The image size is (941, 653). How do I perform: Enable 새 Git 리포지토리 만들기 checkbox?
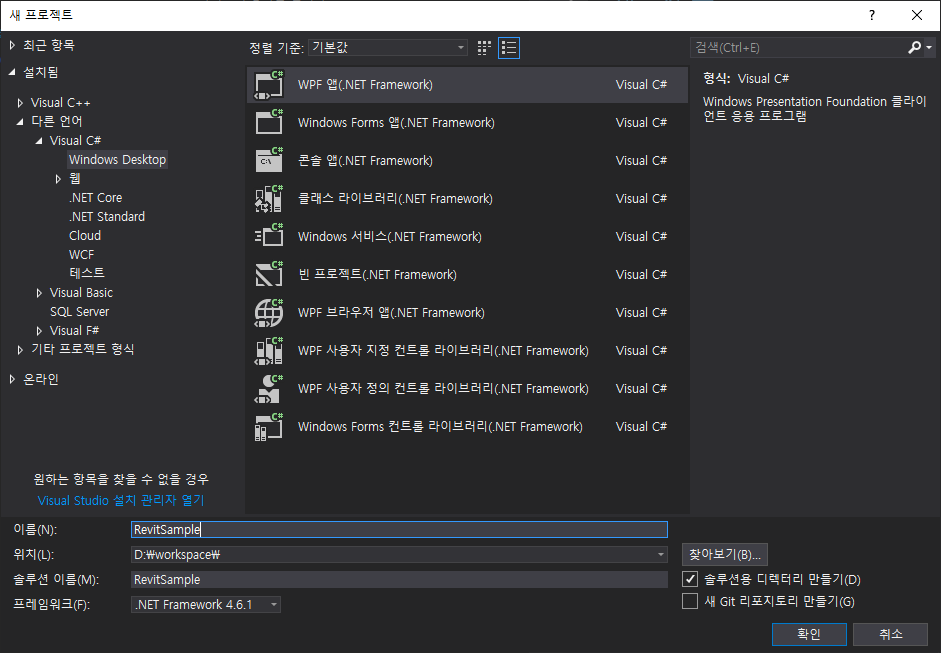click(x=690, y=601)
